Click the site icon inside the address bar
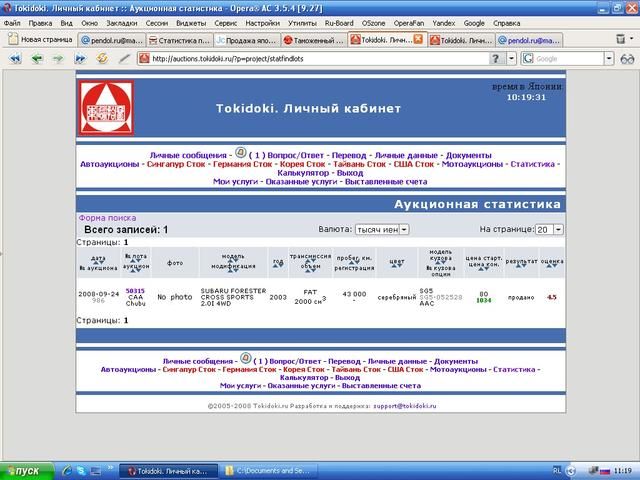Viewport: 640px width, 480px height. [144, 59]
